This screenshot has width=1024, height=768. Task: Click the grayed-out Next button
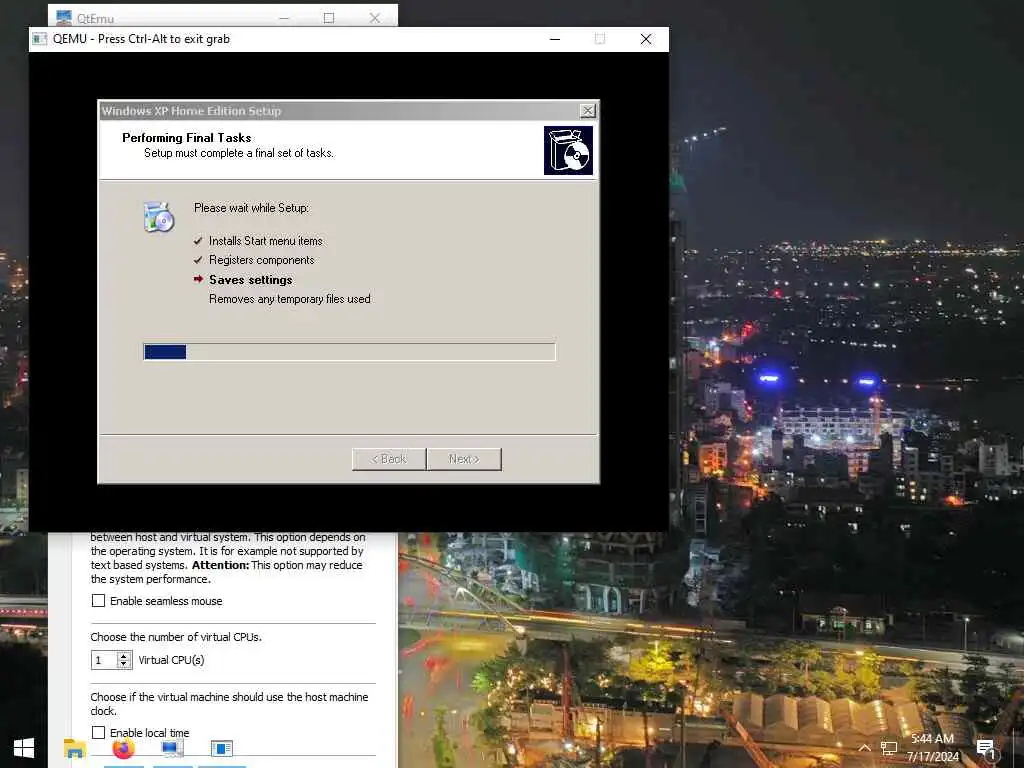coord(464,459)
